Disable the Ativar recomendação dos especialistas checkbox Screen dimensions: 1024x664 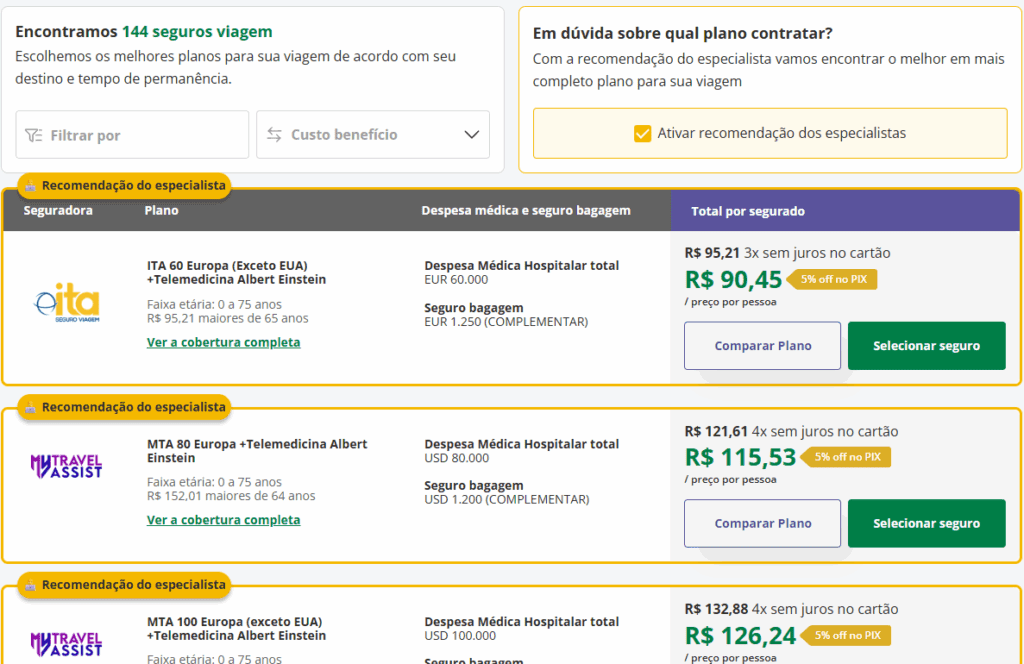pyautogui.click(x=644, y=131)
